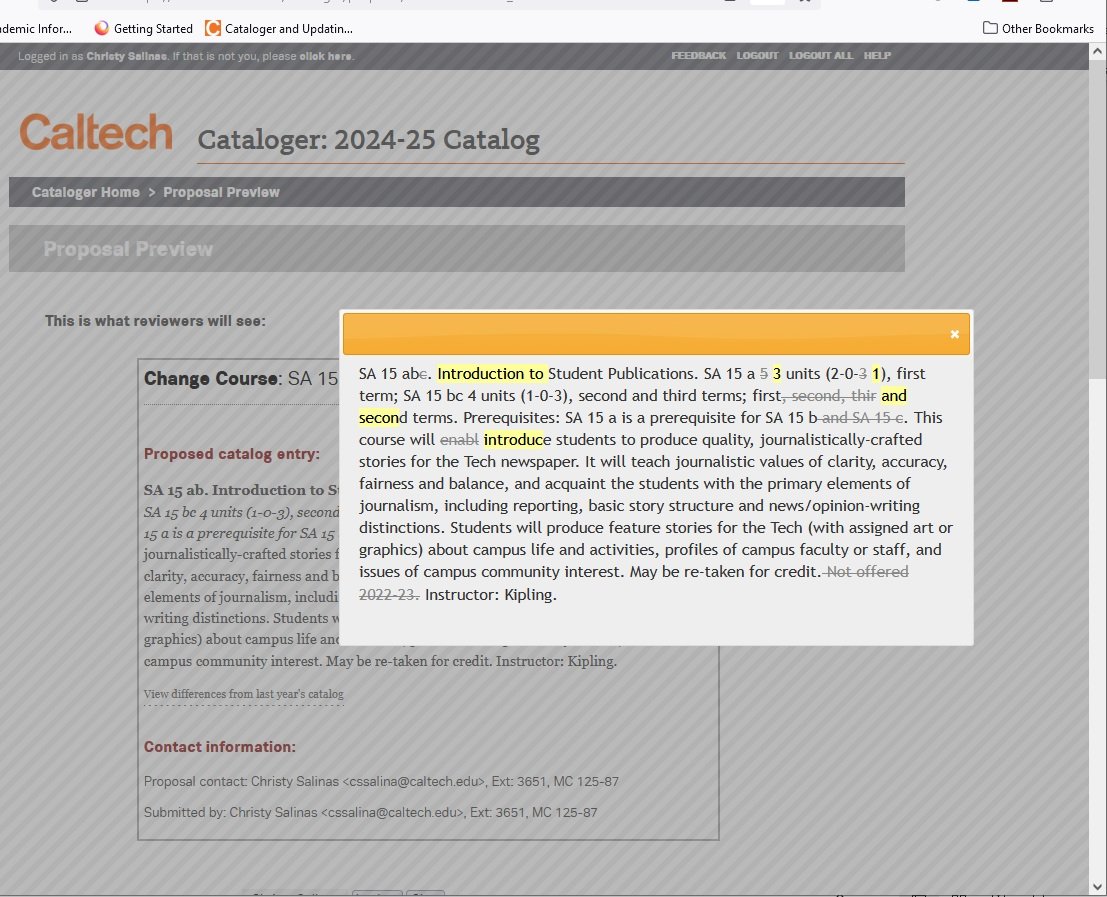Open the Other Bookmarks folder
The height and width of the screenshot is (897, 1107).
pos(1038,29)
